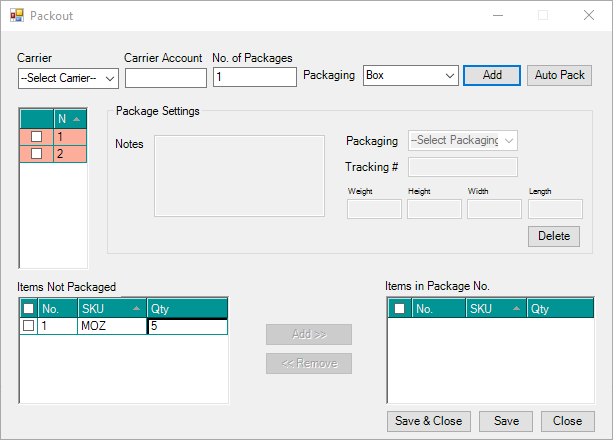Check the box for package row 1
The width and height of the screenshot is (613, 440).
(36, 137)
